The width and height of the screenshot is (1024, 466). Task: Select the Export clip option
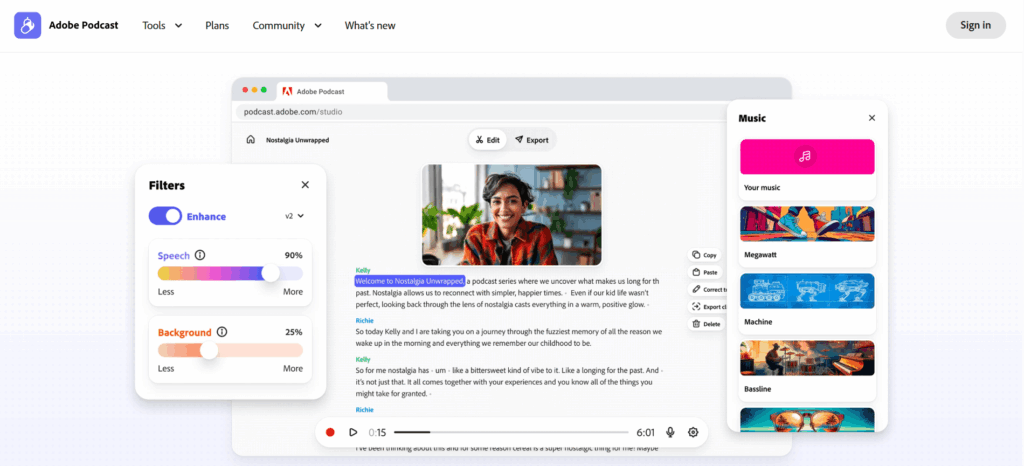click(707, 306)
